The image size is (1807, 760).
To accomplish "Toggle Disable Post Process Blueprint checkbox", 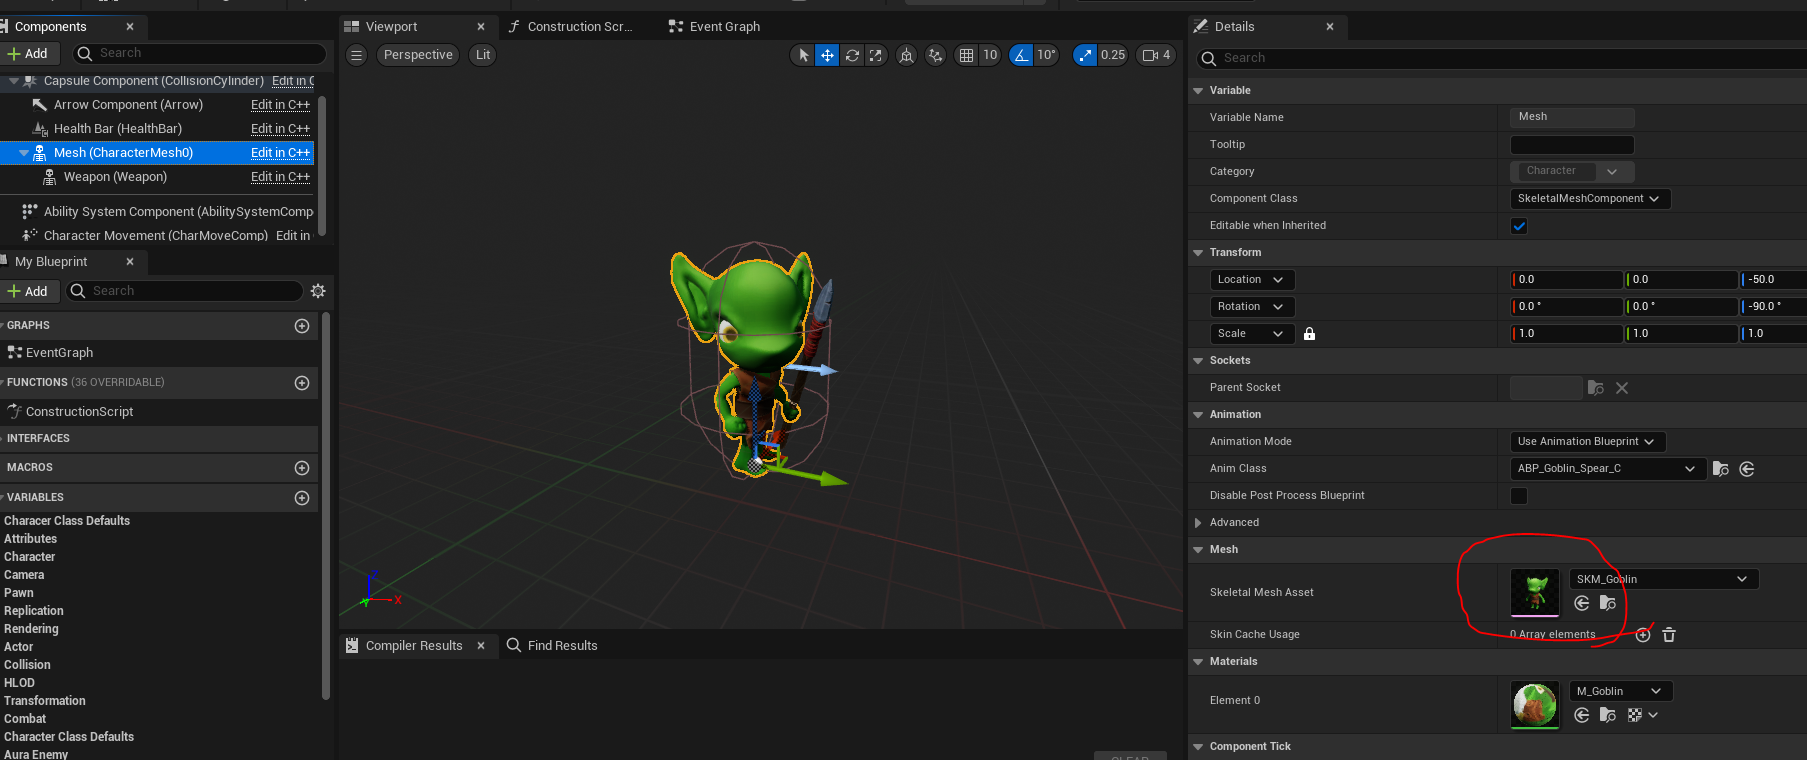I will point(1519,496).
